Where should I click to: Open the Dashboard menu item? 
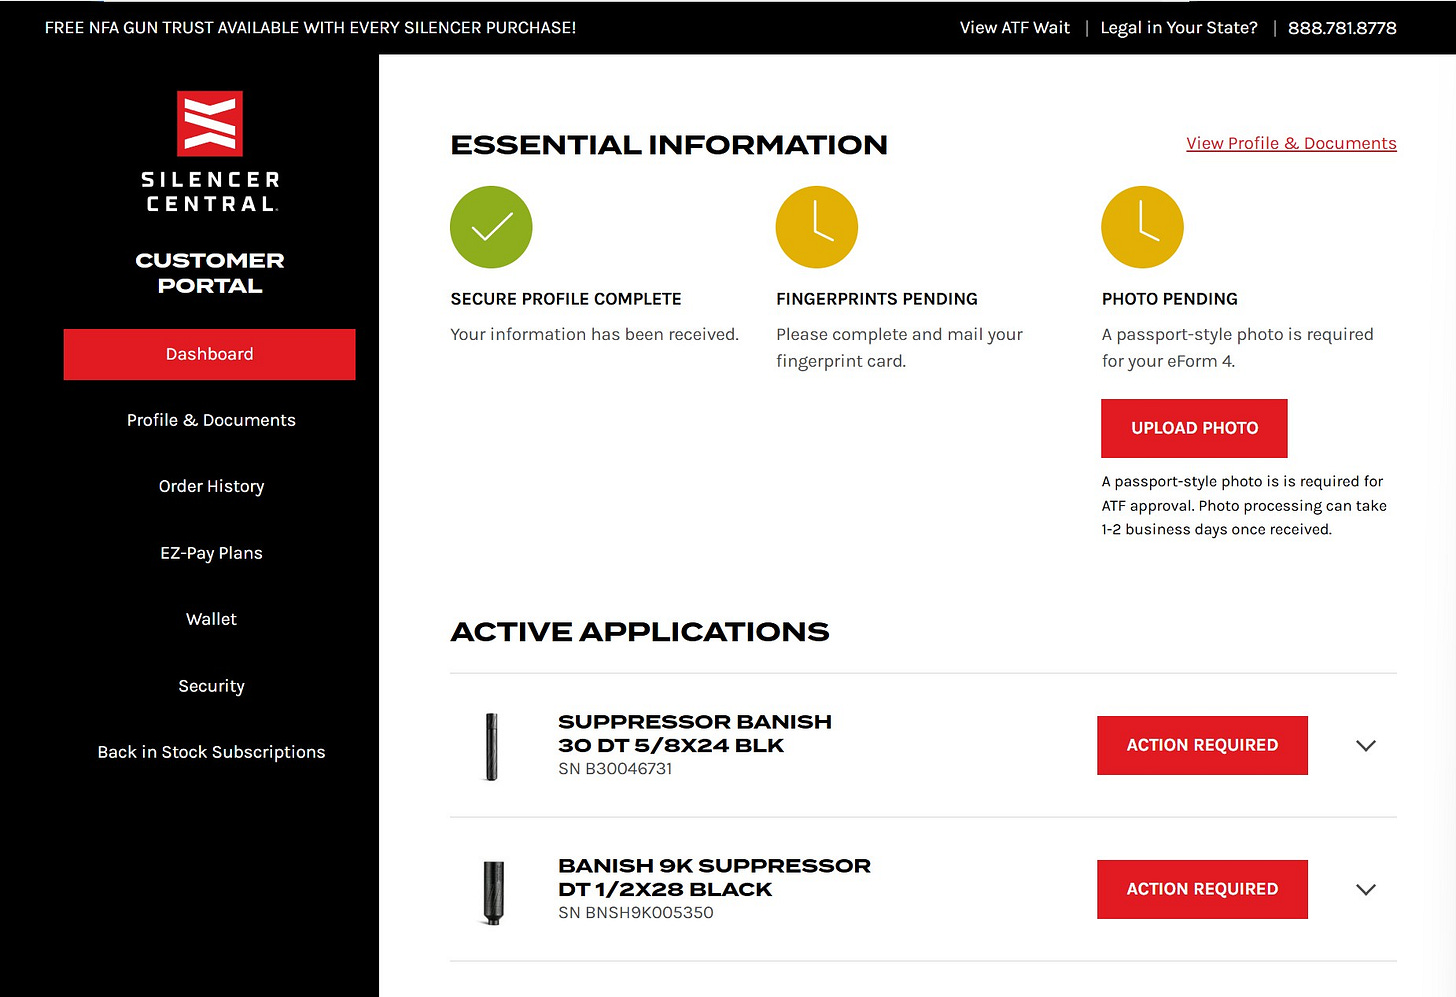pos(209,354)
